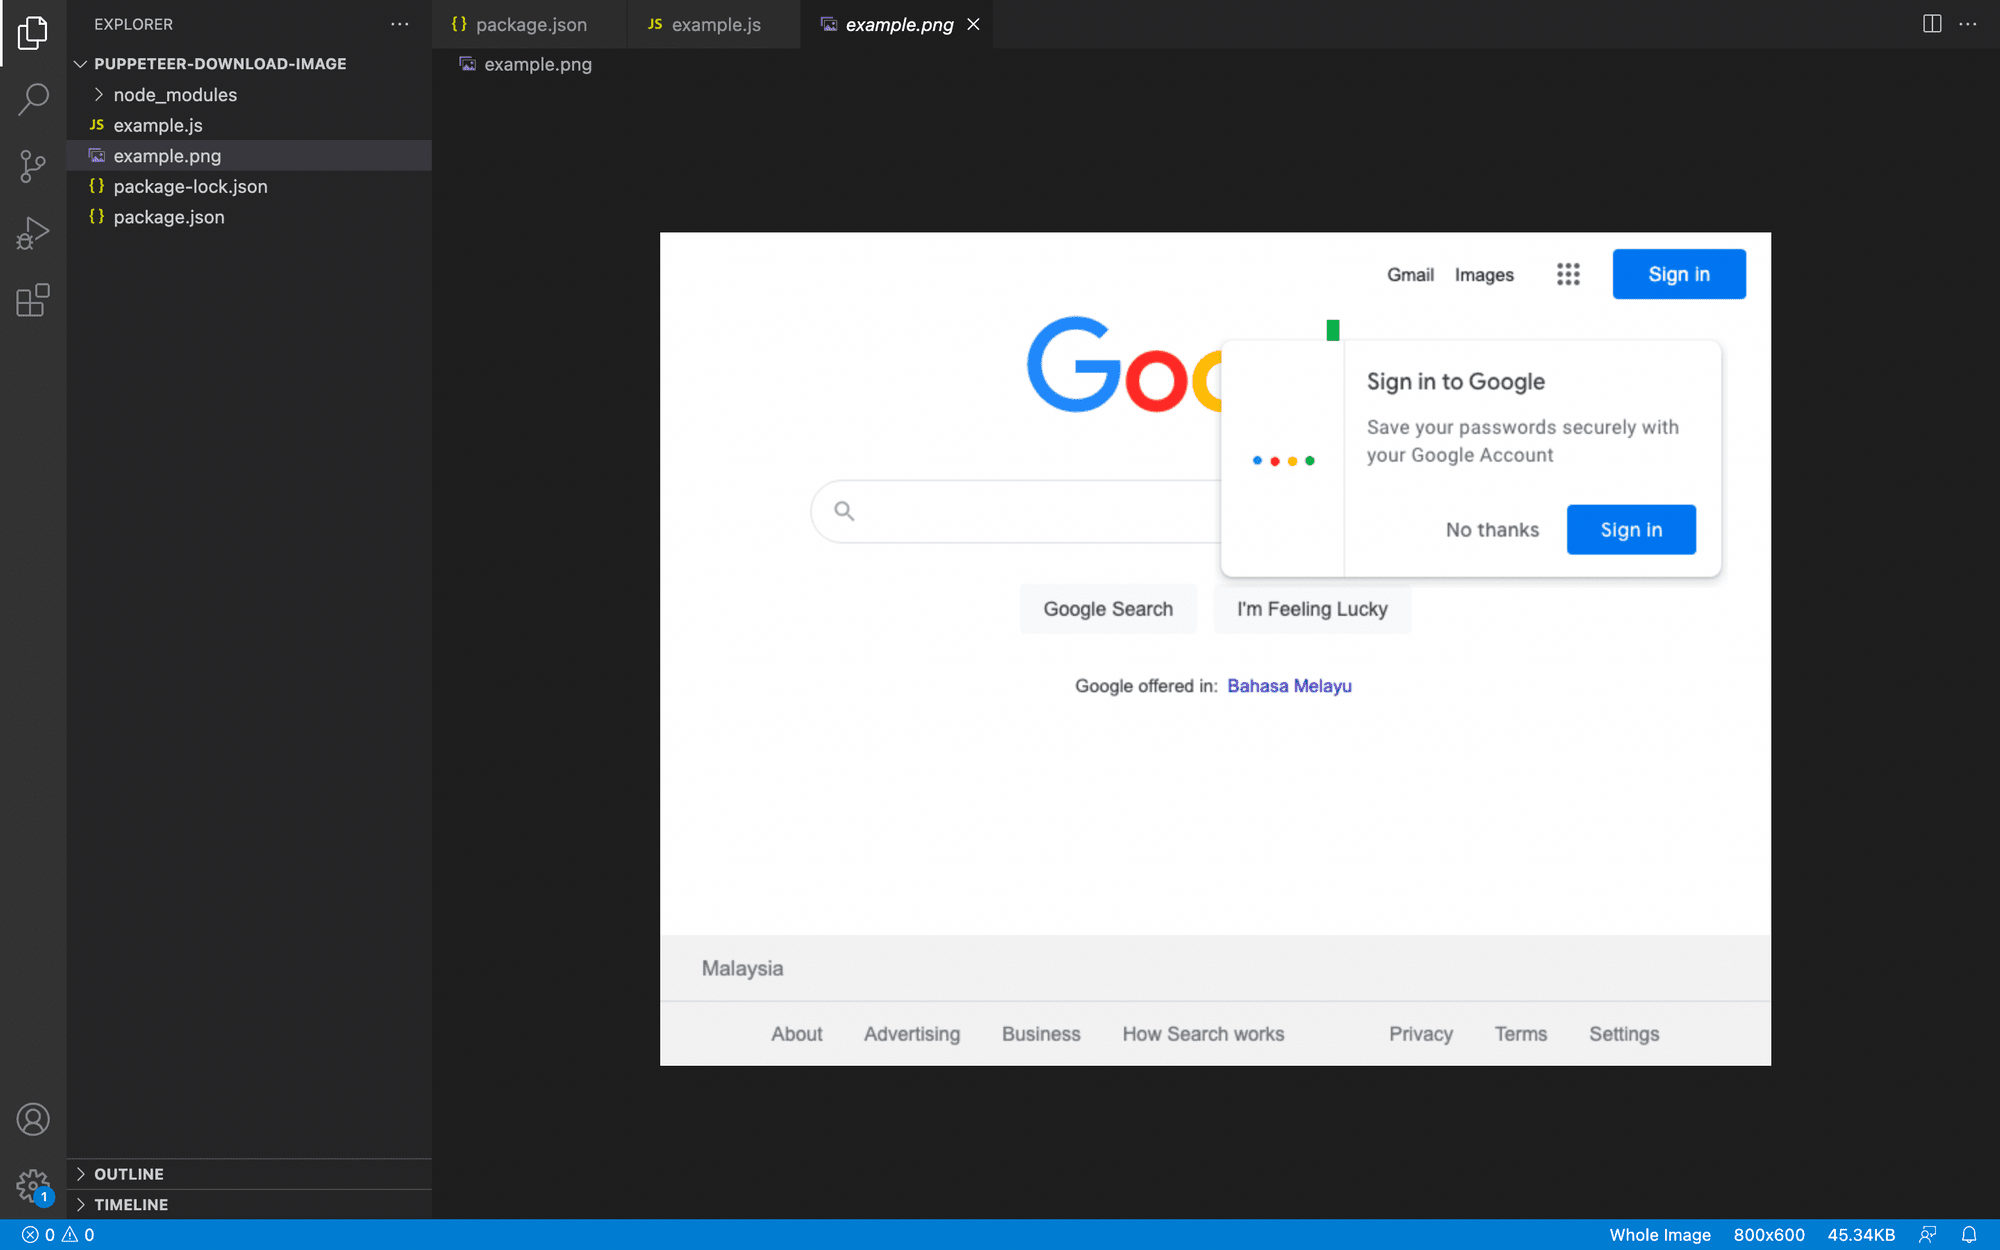Image resolution: width=2000 pixels, height=1250 pixels.
Task: Open Run and Debug view
Action: [33, 233]
